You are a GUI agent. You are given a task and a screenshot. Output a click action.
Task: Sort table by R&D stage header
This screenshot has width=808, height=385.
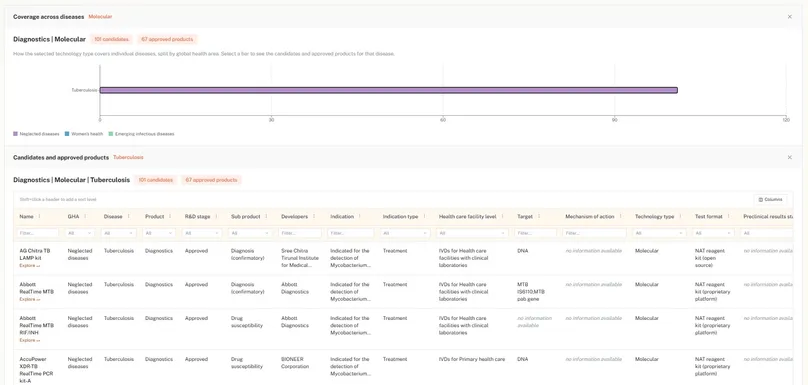coord(197,216)
